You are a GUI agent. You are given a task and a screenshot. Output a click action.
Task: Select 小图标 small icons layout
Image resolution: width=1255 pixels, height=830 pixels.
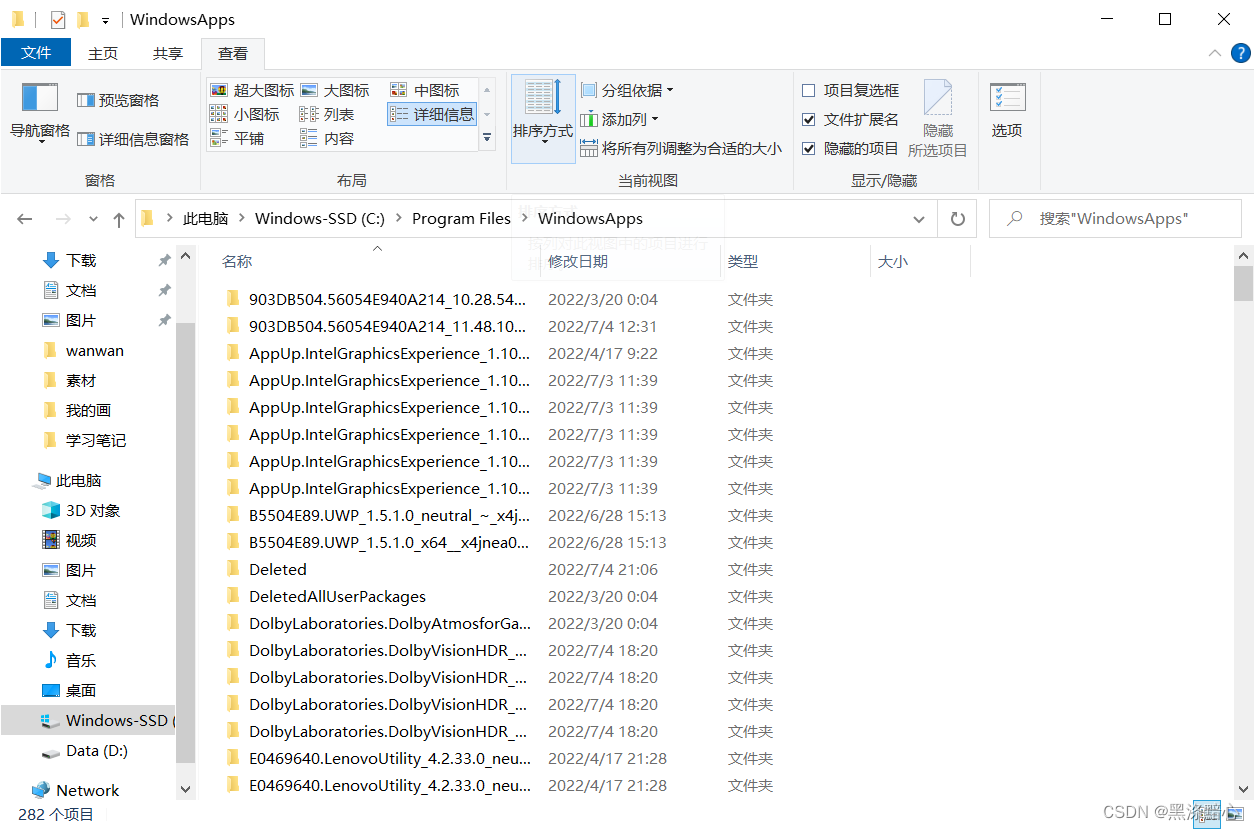[x=245, y=114]
